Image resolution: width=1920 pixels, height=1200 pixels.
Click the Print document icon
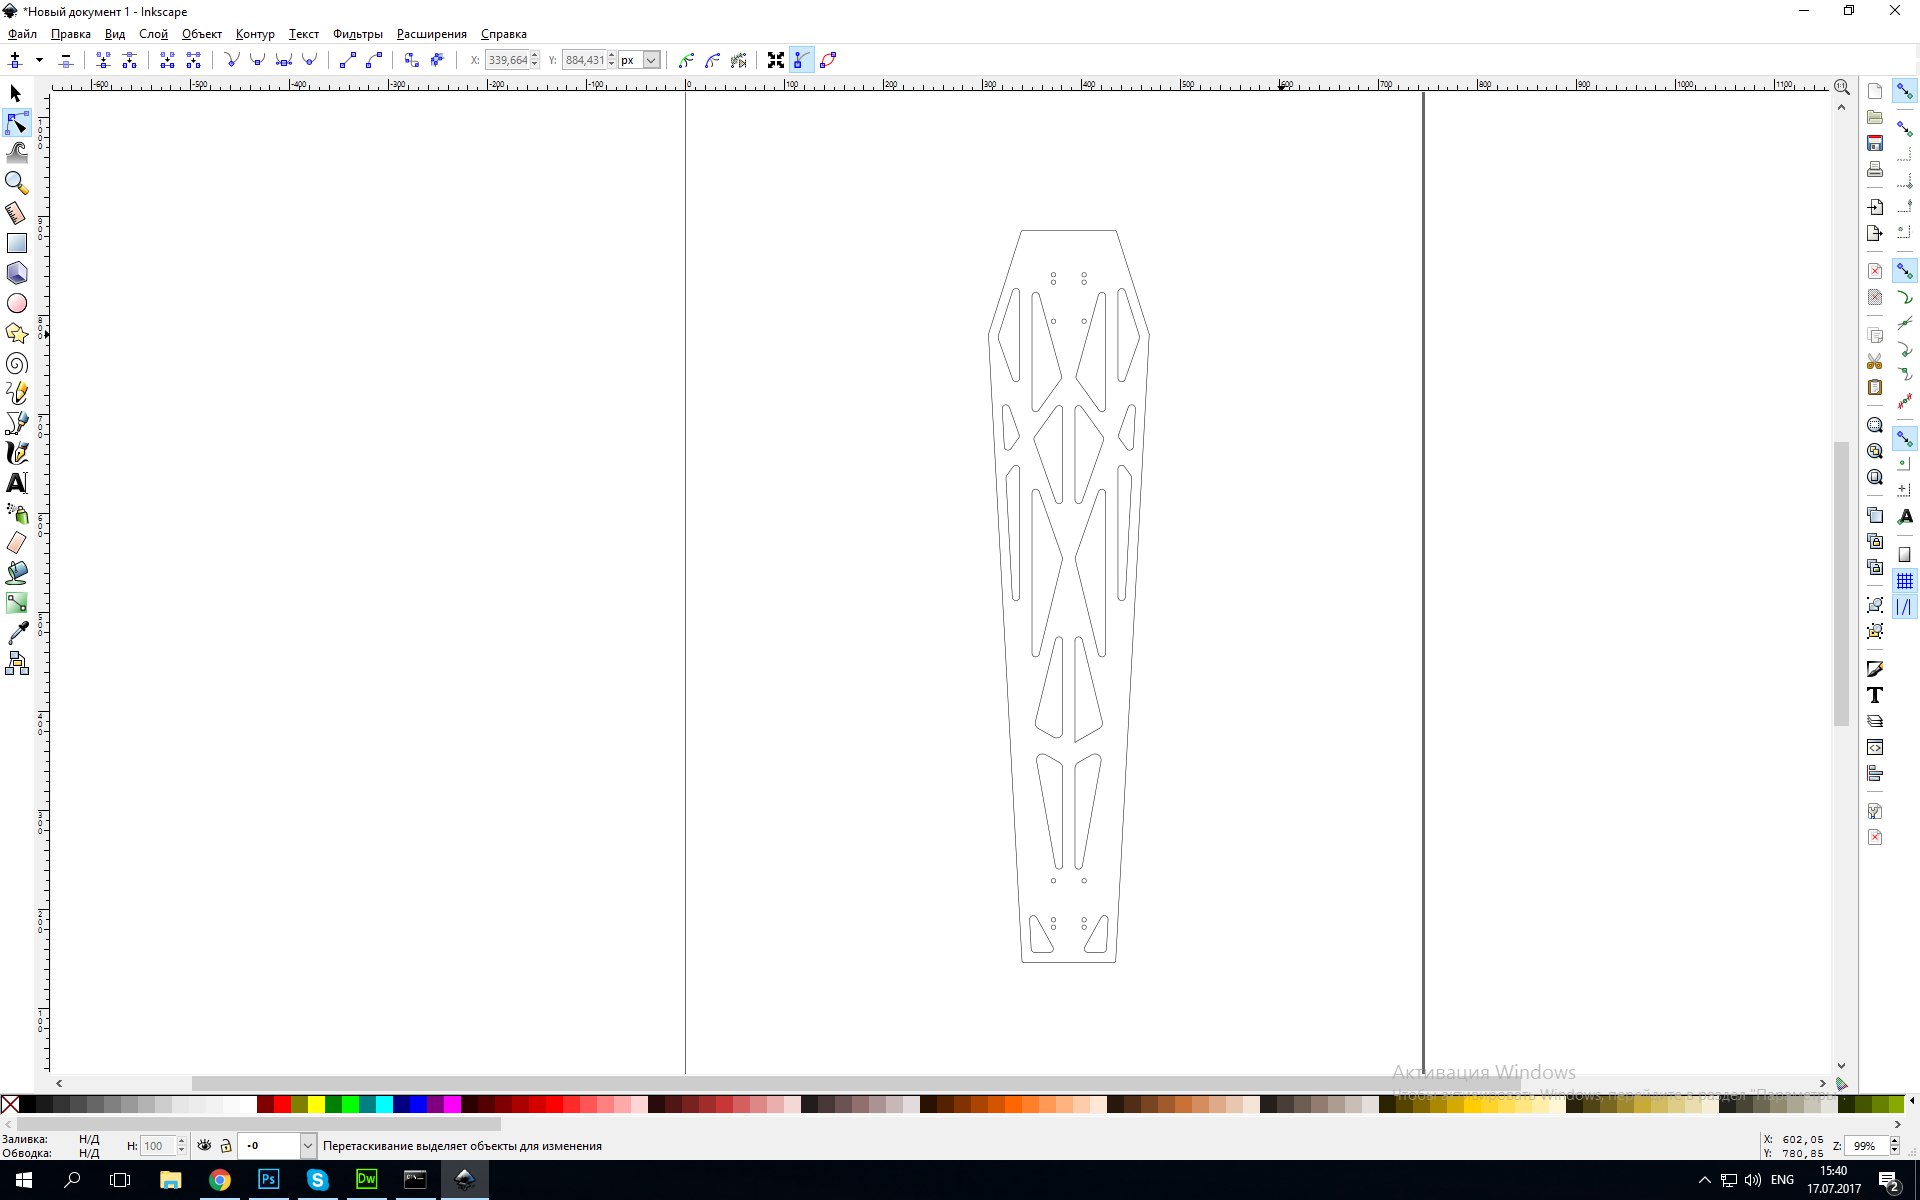pos(1875,169)
